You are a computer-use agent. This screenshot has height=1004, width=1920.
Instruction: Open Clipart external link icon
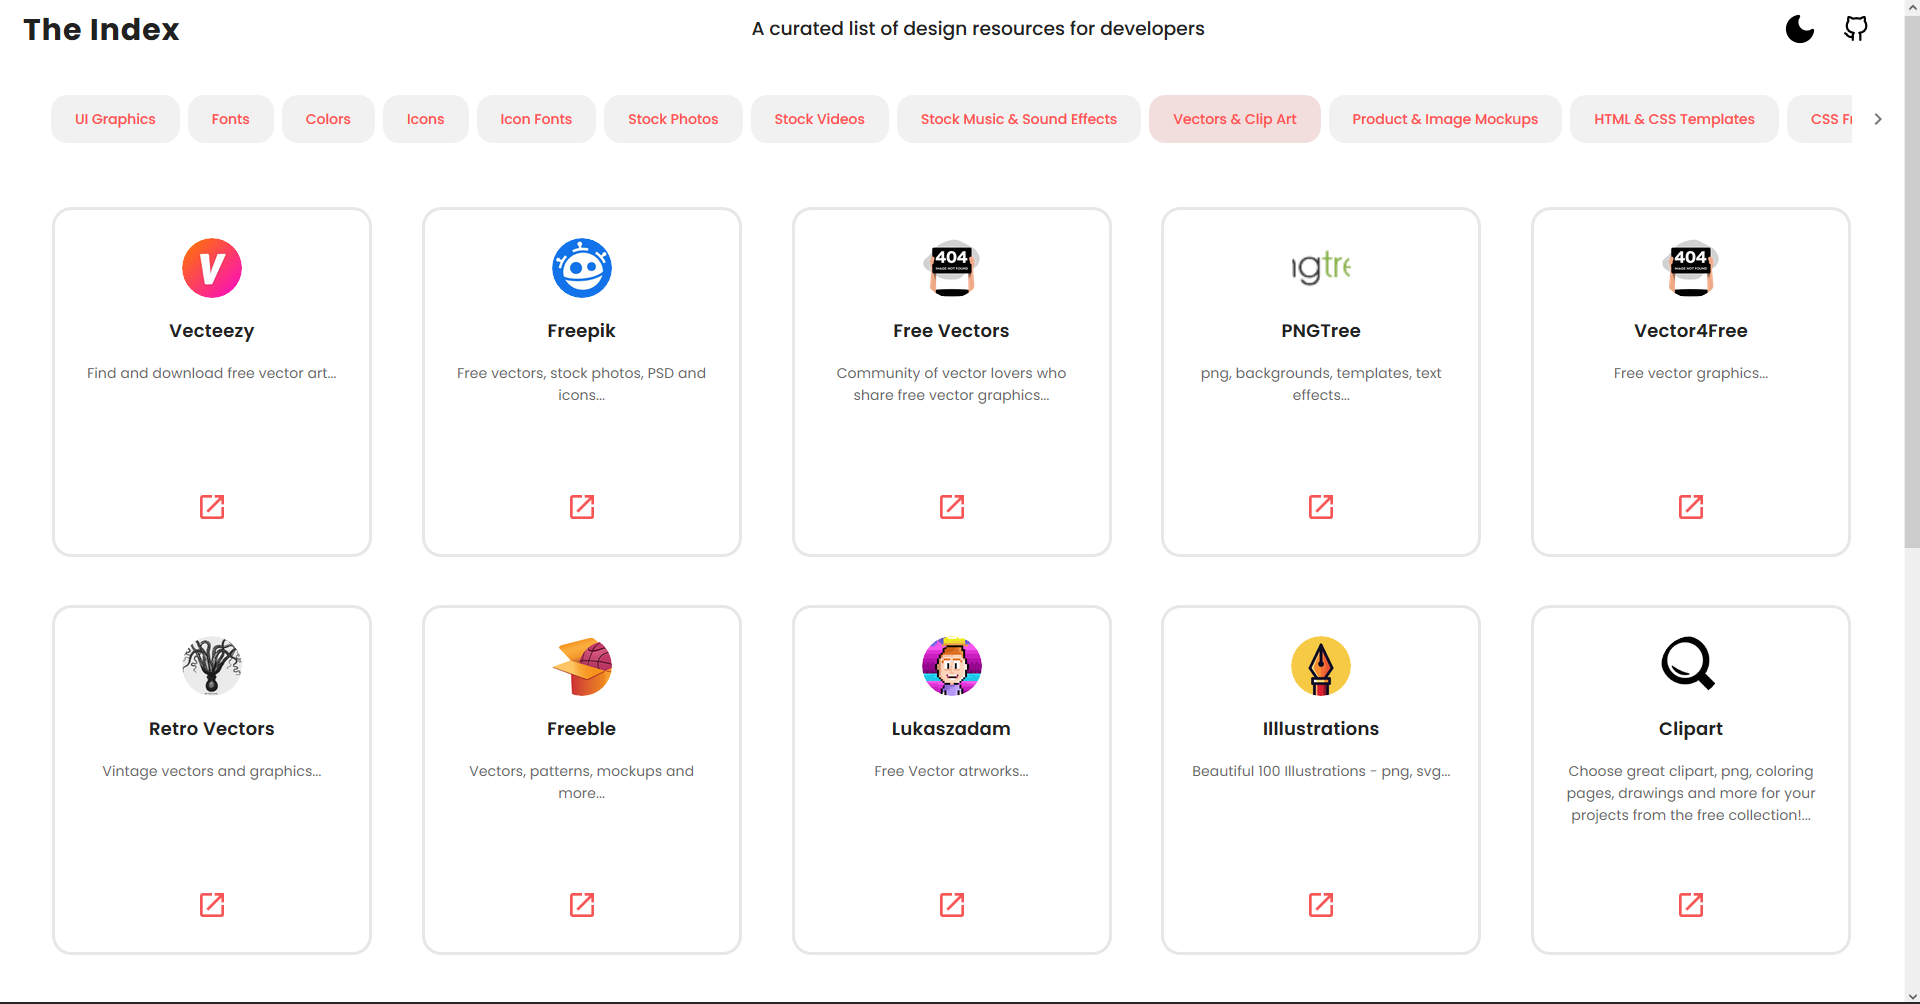pos(1691,905)
